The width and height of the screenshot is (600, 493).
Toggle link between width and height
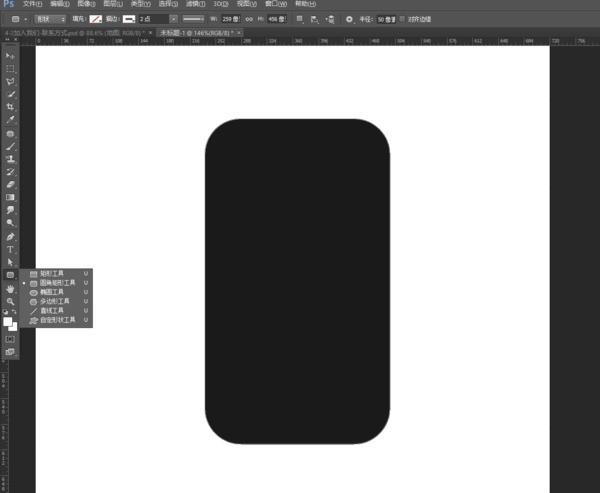[x=249, y=18]
